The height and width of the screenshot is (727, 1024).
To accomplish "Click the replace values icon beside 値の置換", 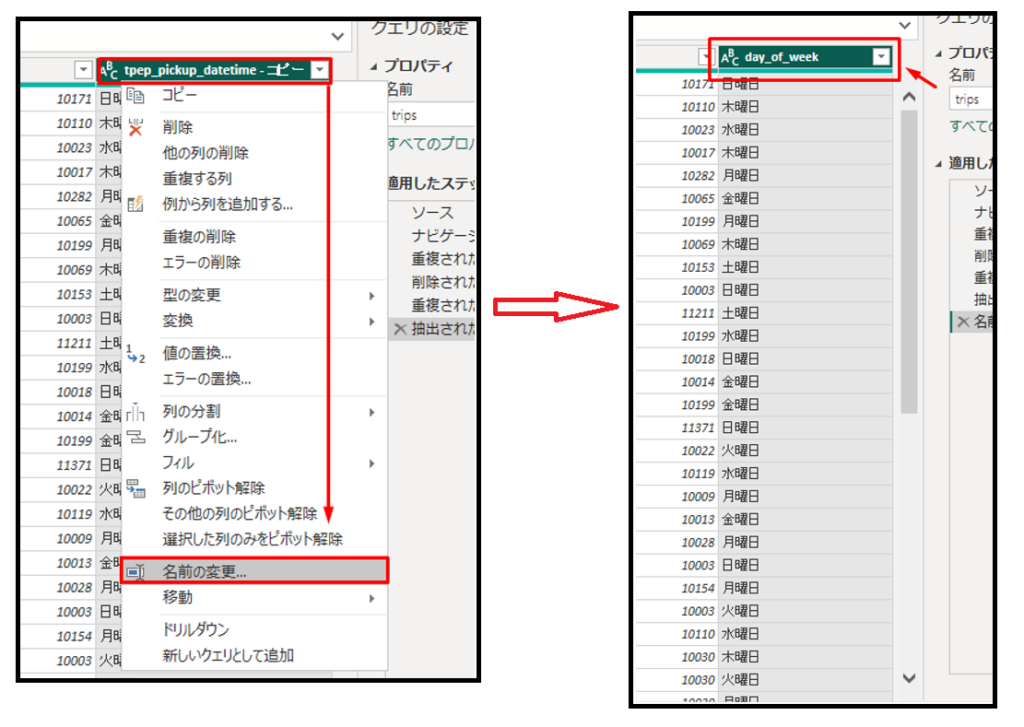I will pos(135,353).
